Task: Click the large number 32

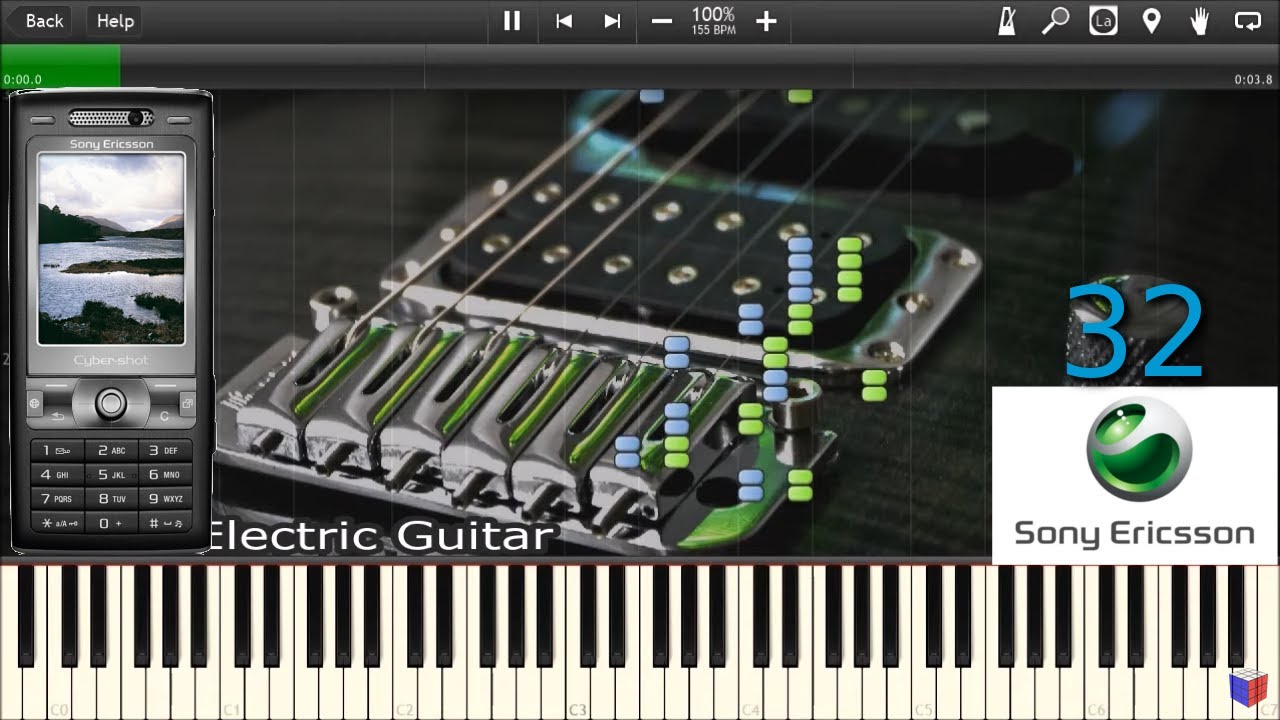Action: (1135, 332)
